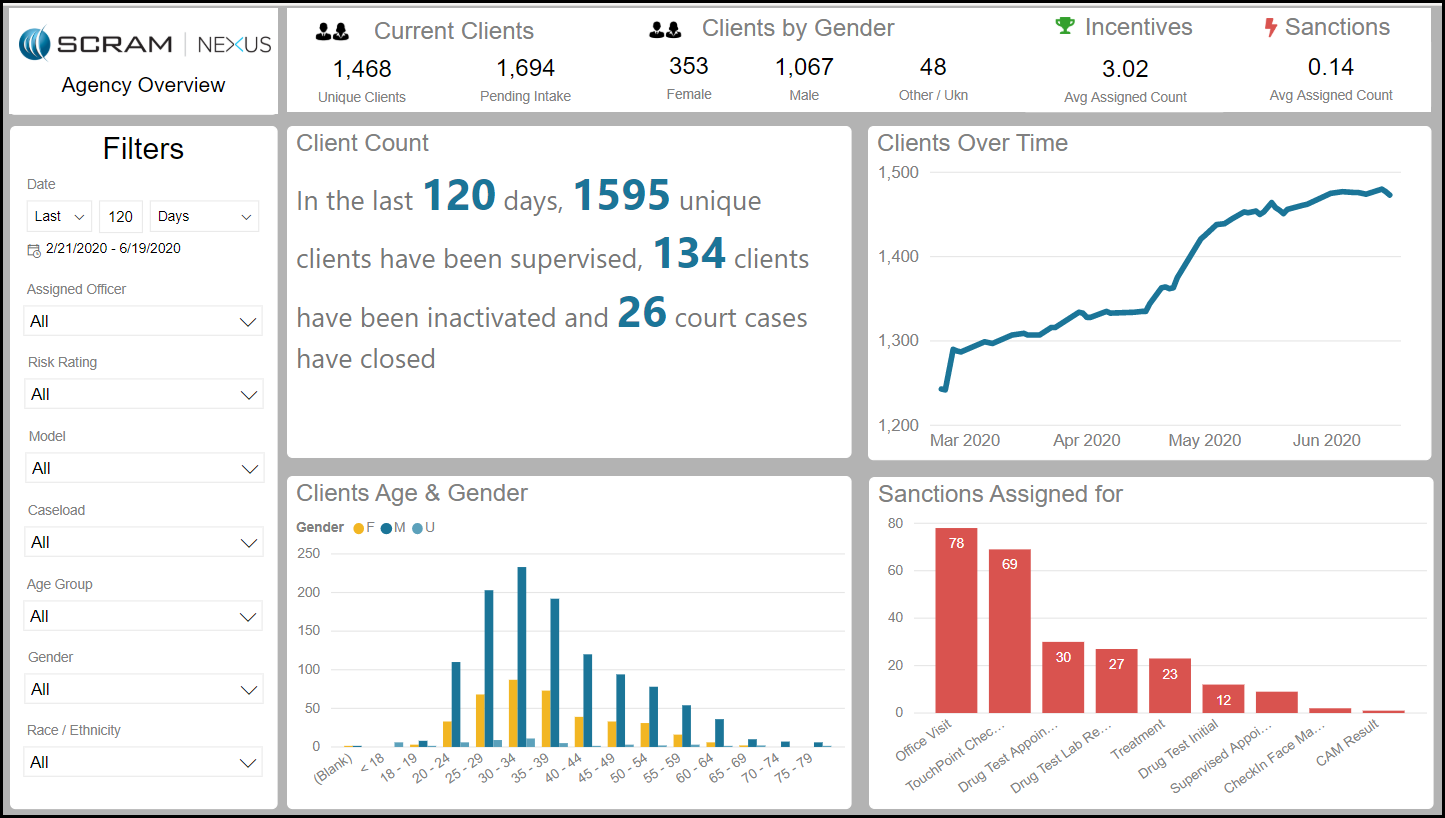Toggle the light blue U gender legend marker

[418, 527]
